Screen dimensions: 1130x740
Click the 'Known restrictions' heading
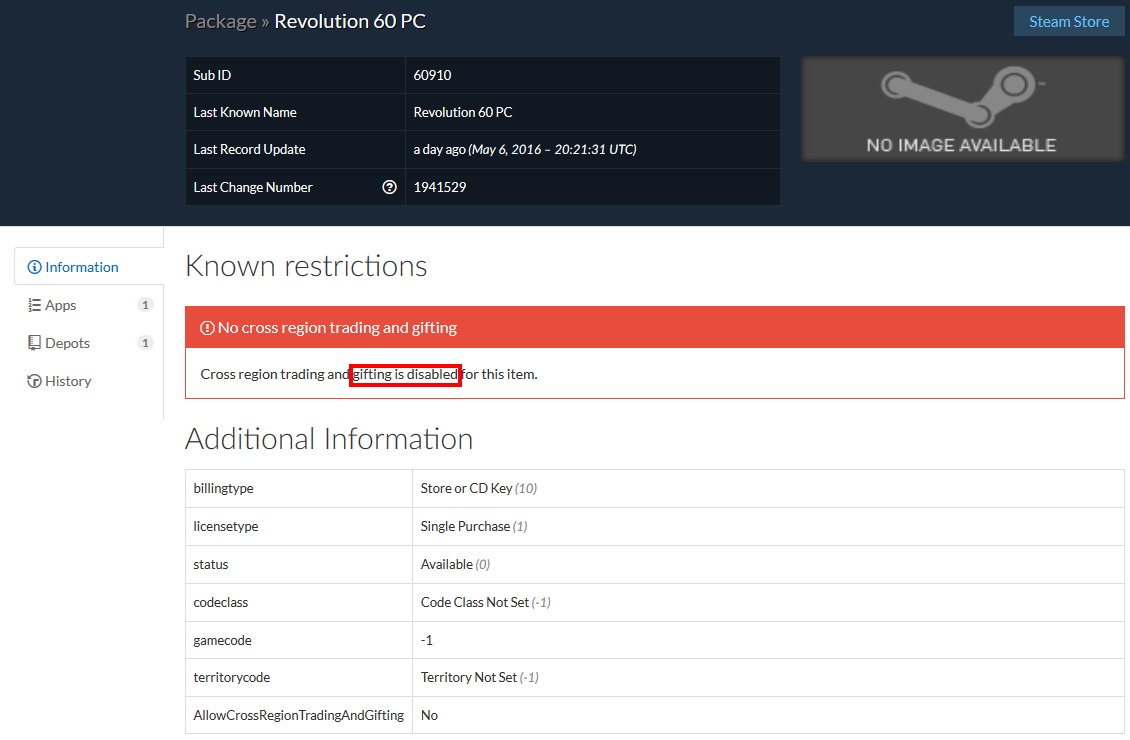pos(306,266)
